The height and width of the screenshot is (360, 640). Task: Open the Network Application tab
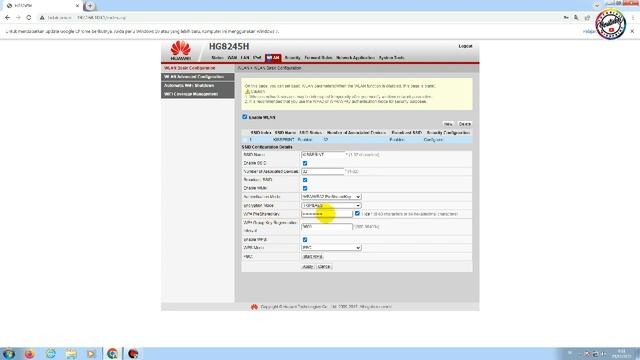pos(355,58)
